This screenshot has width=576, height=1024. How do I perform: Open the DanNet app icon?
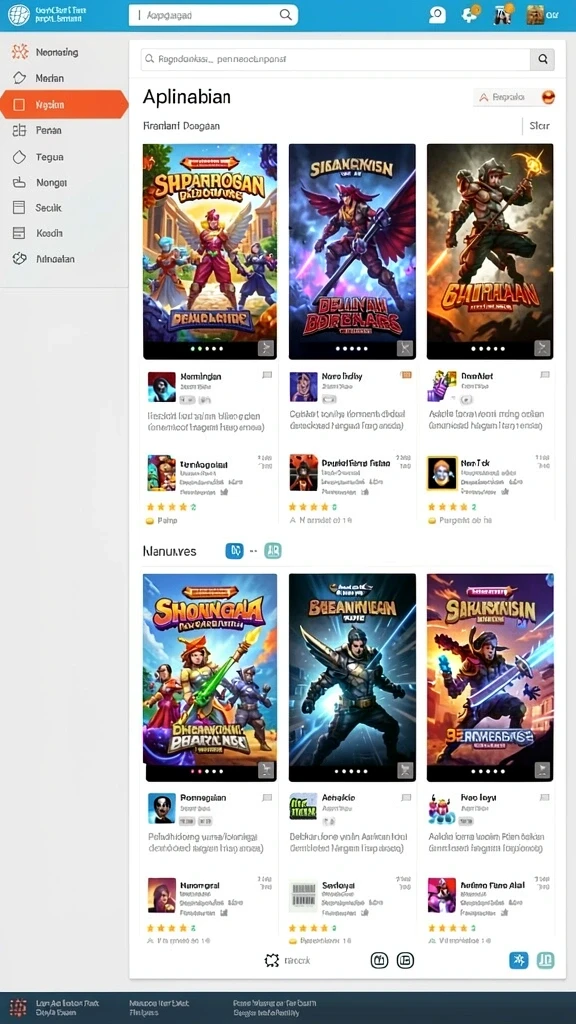coord(441,387)
